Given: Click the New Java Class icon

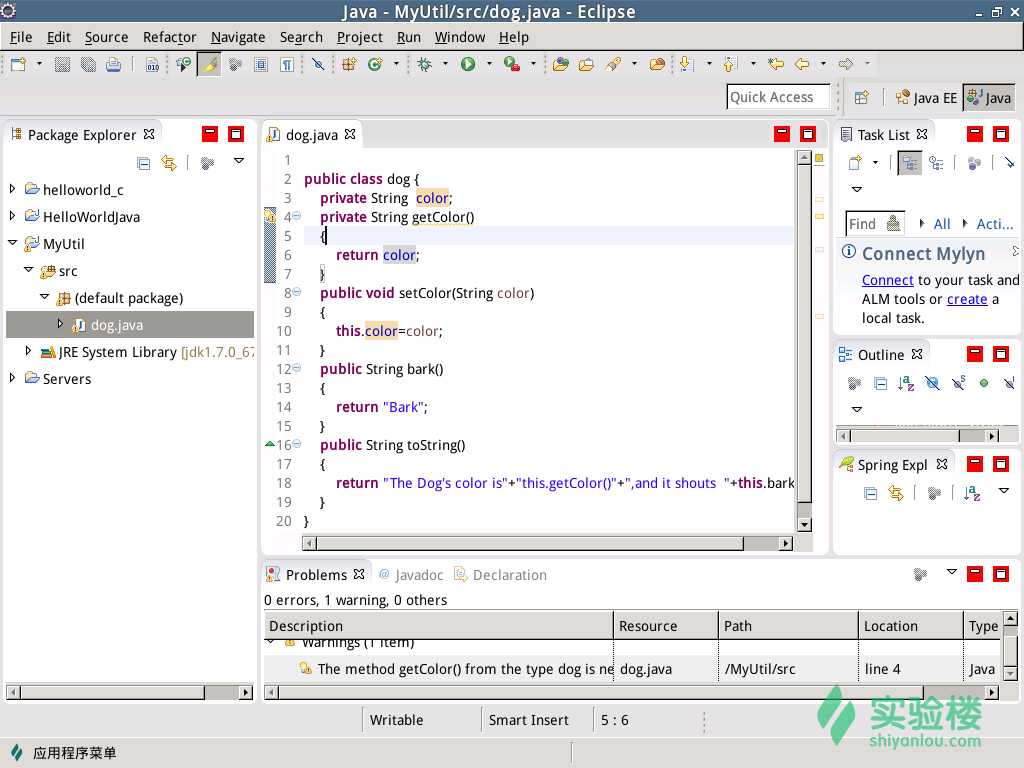Looking at the screenshot, I should coord(375,64).
